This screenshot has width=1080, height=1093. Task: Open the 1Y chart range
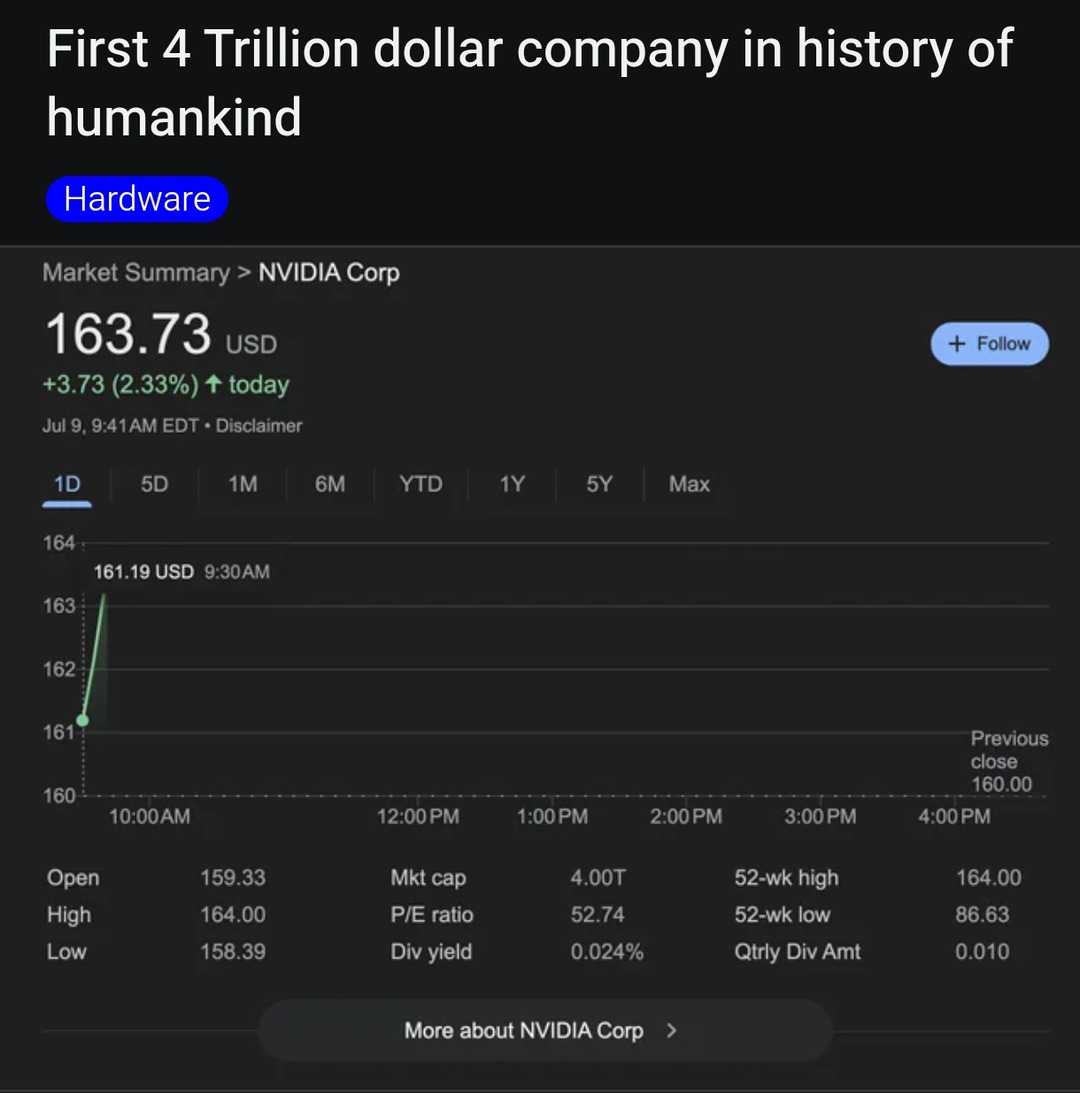tap(512, 485)
